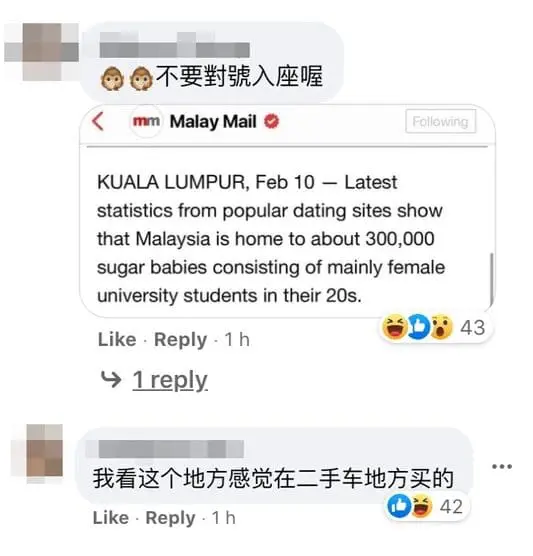Open the Malay Mail logo avatar

click(x=146, y=122)
